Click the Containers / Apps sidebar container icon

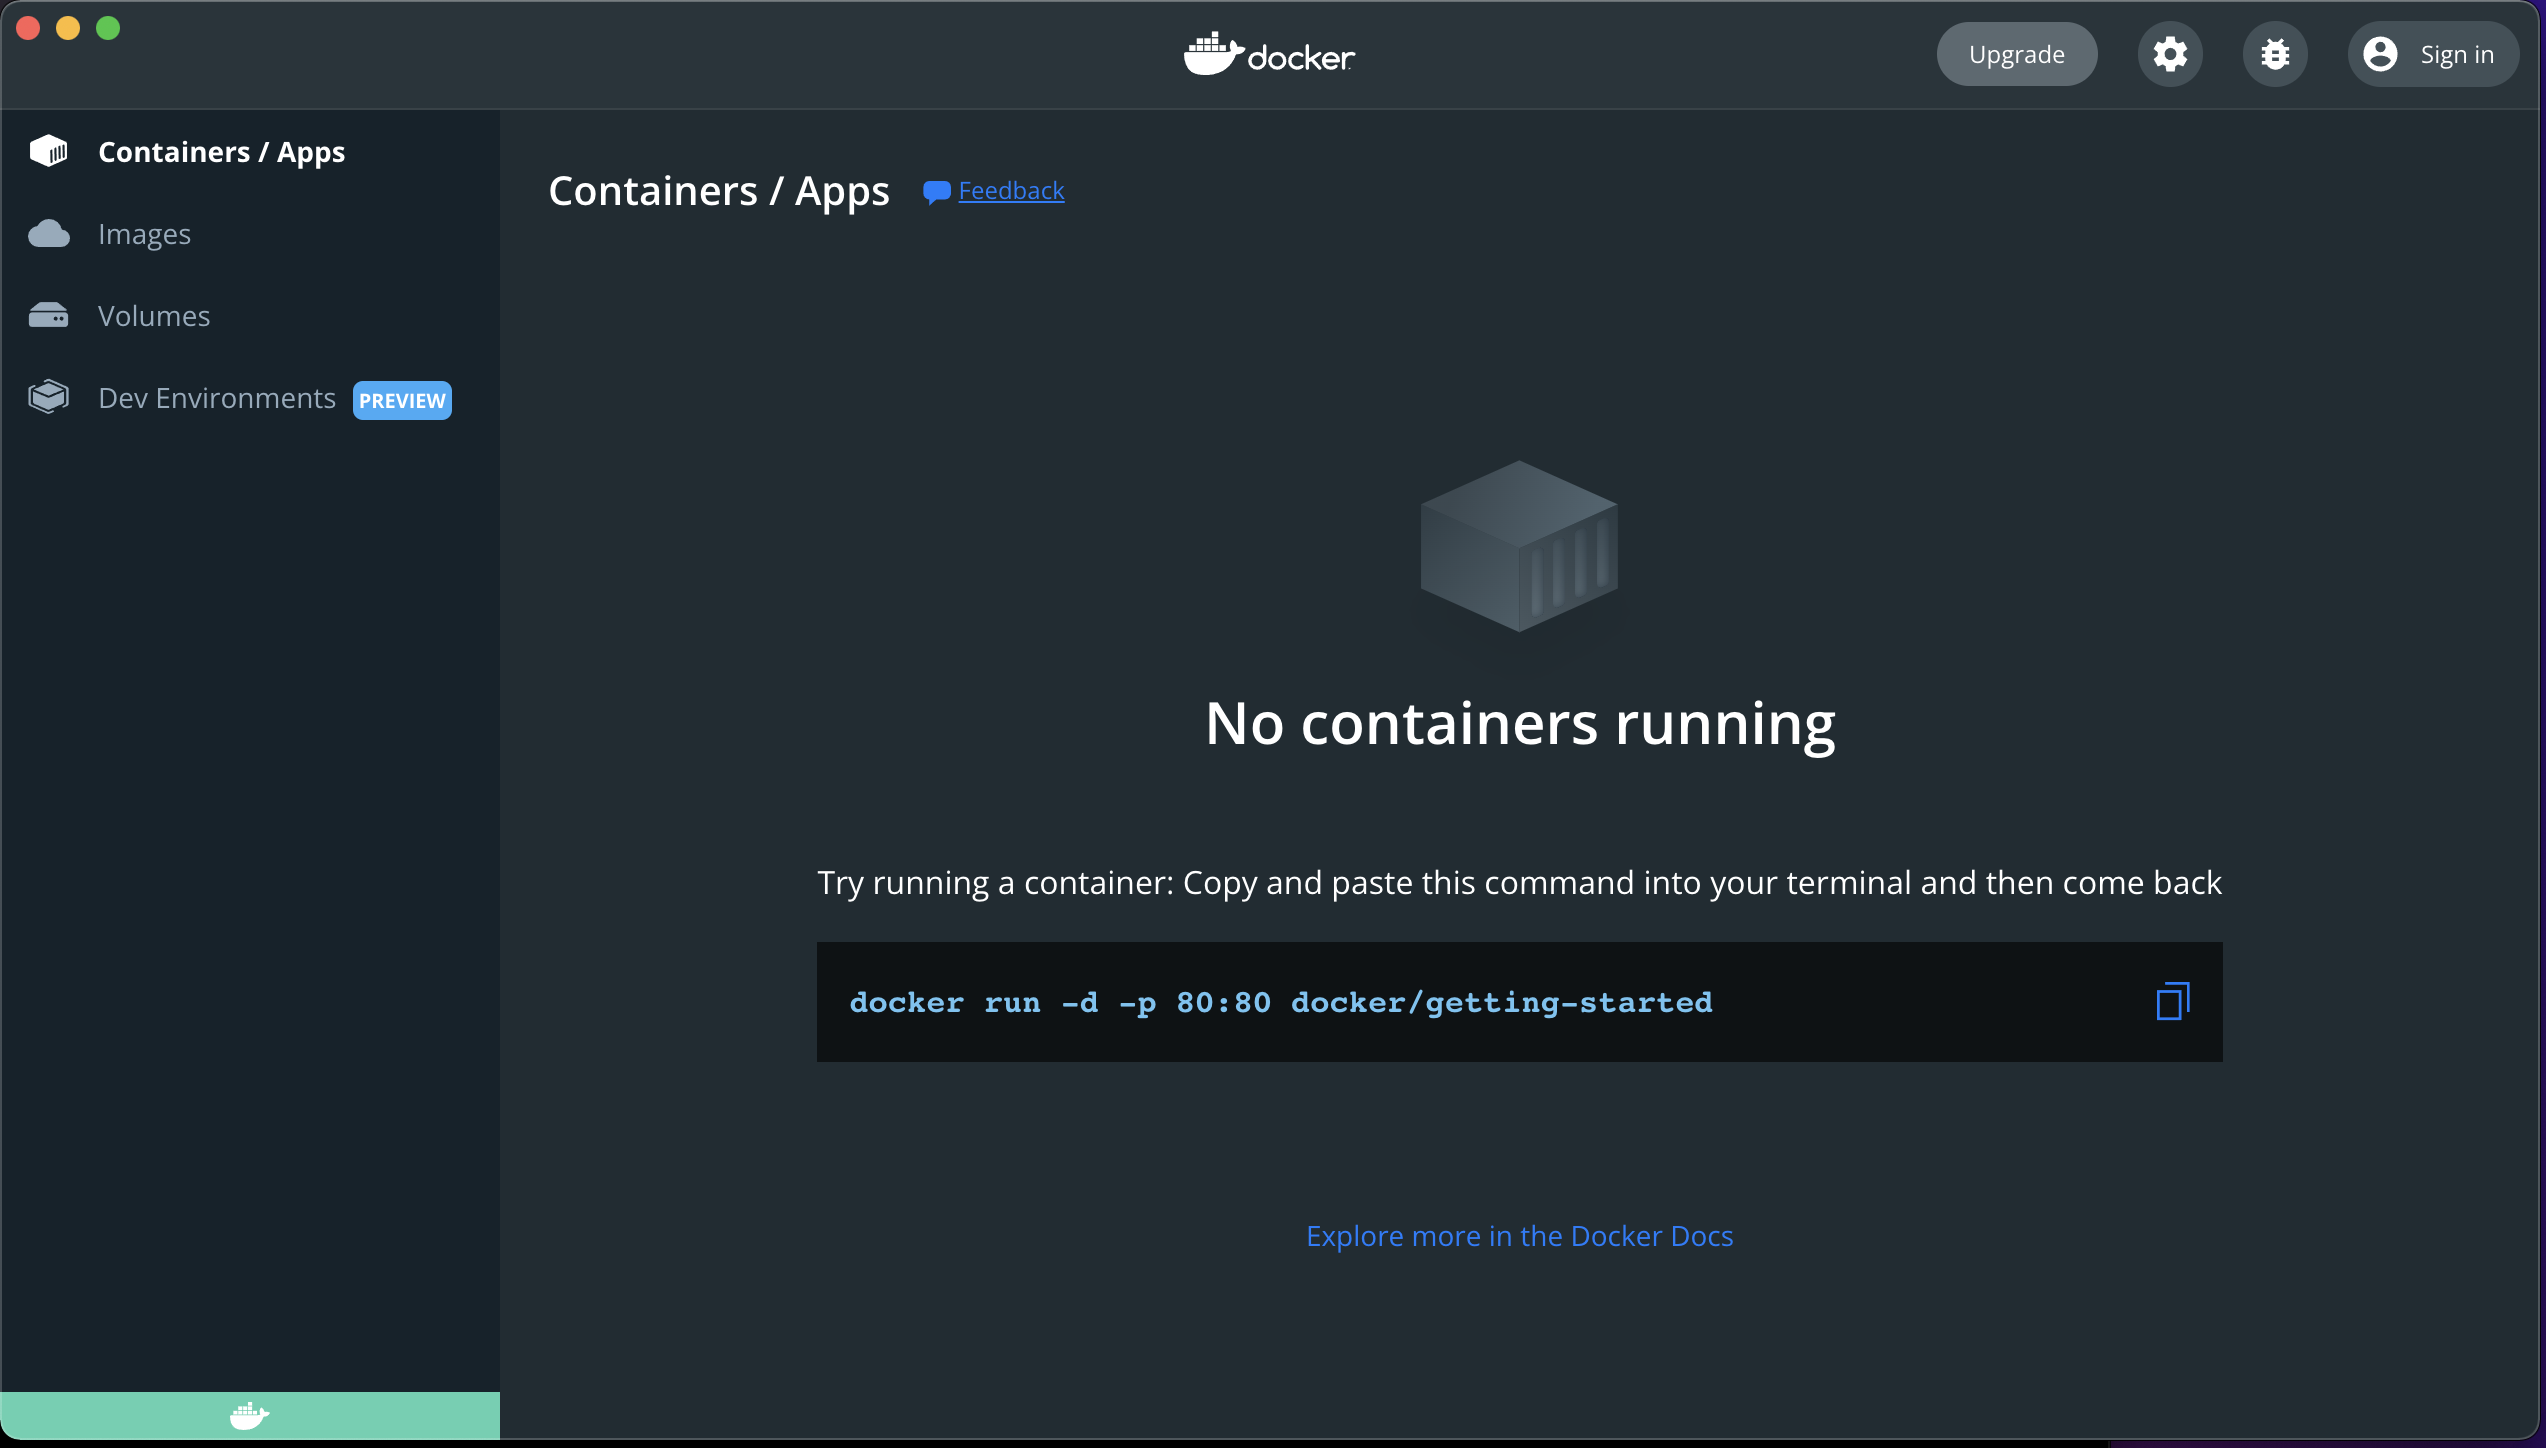tap(48, 151)
